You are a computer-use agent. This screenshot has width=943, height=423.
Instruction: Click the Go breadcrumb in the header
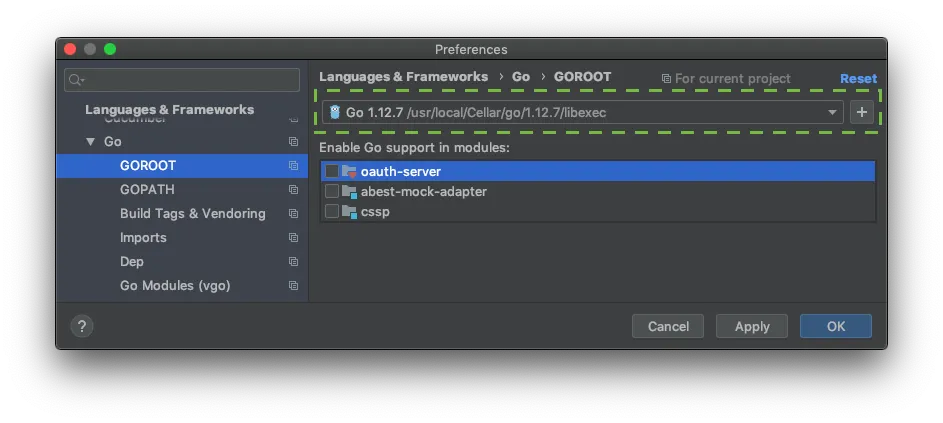521,77
